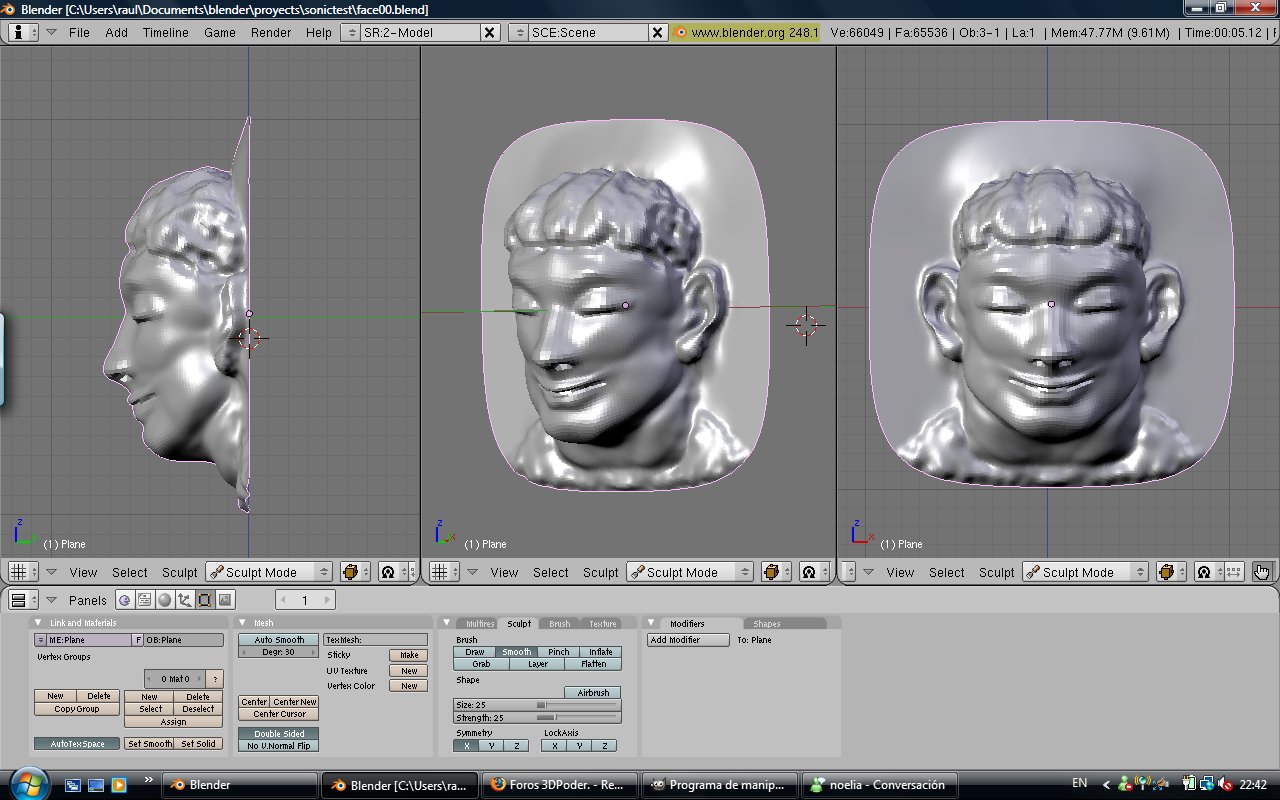Click Make button next to Sticky
This screenshot has width=1280, height=800.
pos(409,655)
